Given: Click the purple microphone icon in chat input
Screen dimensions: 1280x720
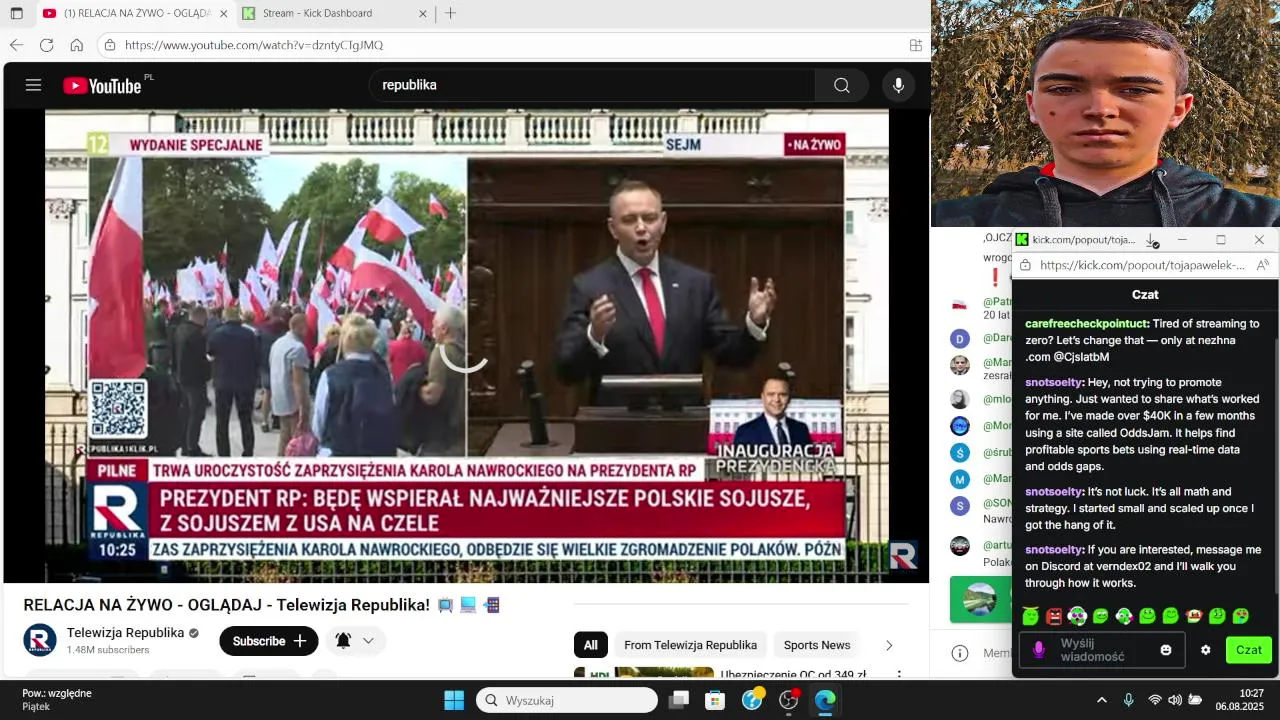Looking at the screenshot, I should tap(1038, 650).
